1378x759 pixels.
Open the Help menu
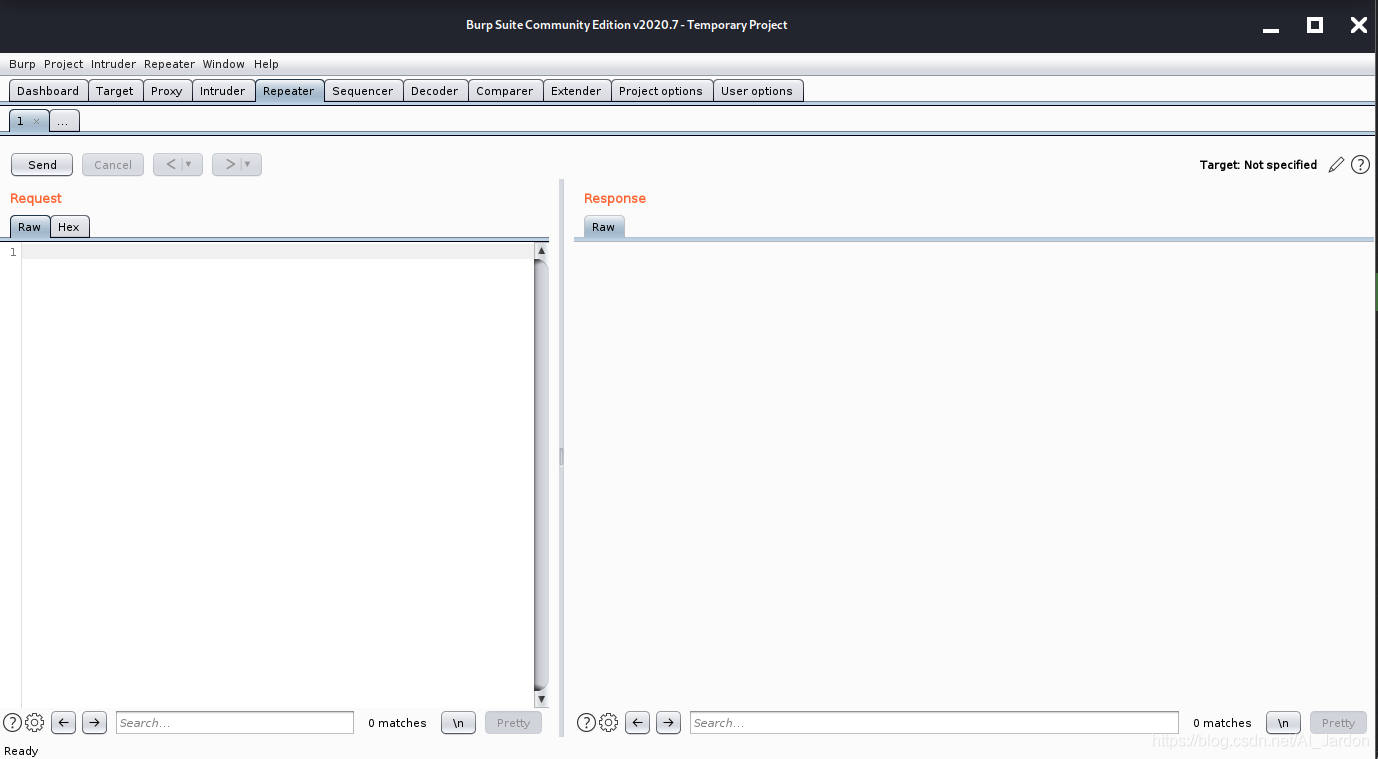pyautogui.click(x=266, y=64)
